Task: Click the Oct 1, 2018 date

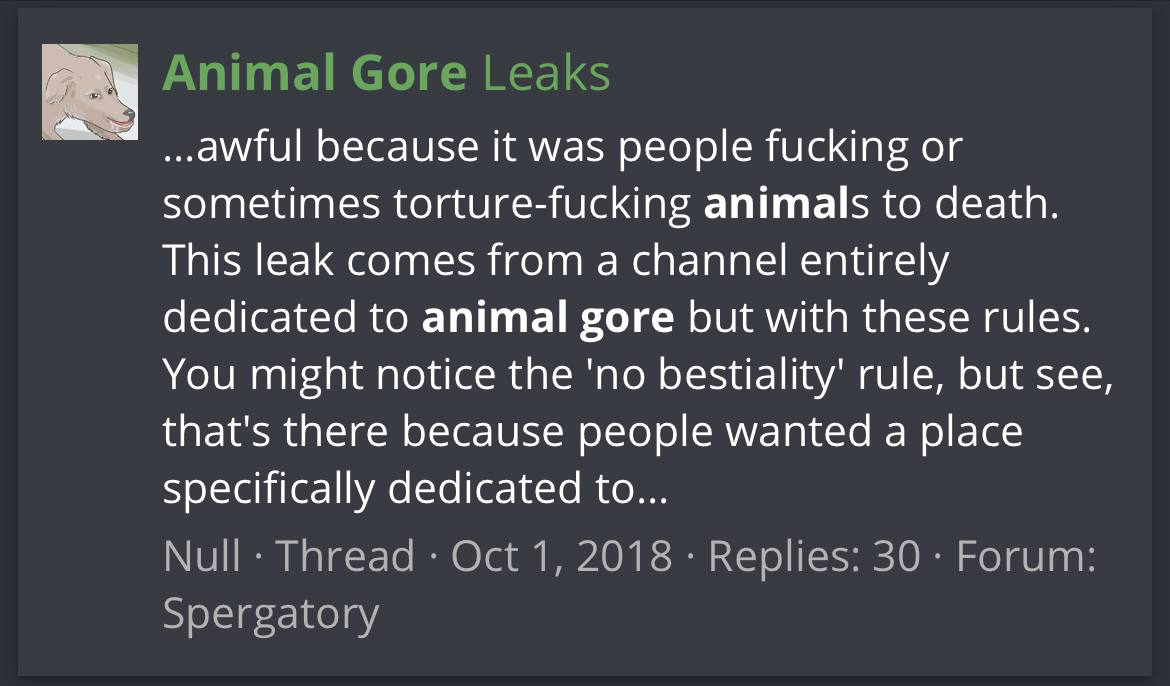Action: coord(561,555)
